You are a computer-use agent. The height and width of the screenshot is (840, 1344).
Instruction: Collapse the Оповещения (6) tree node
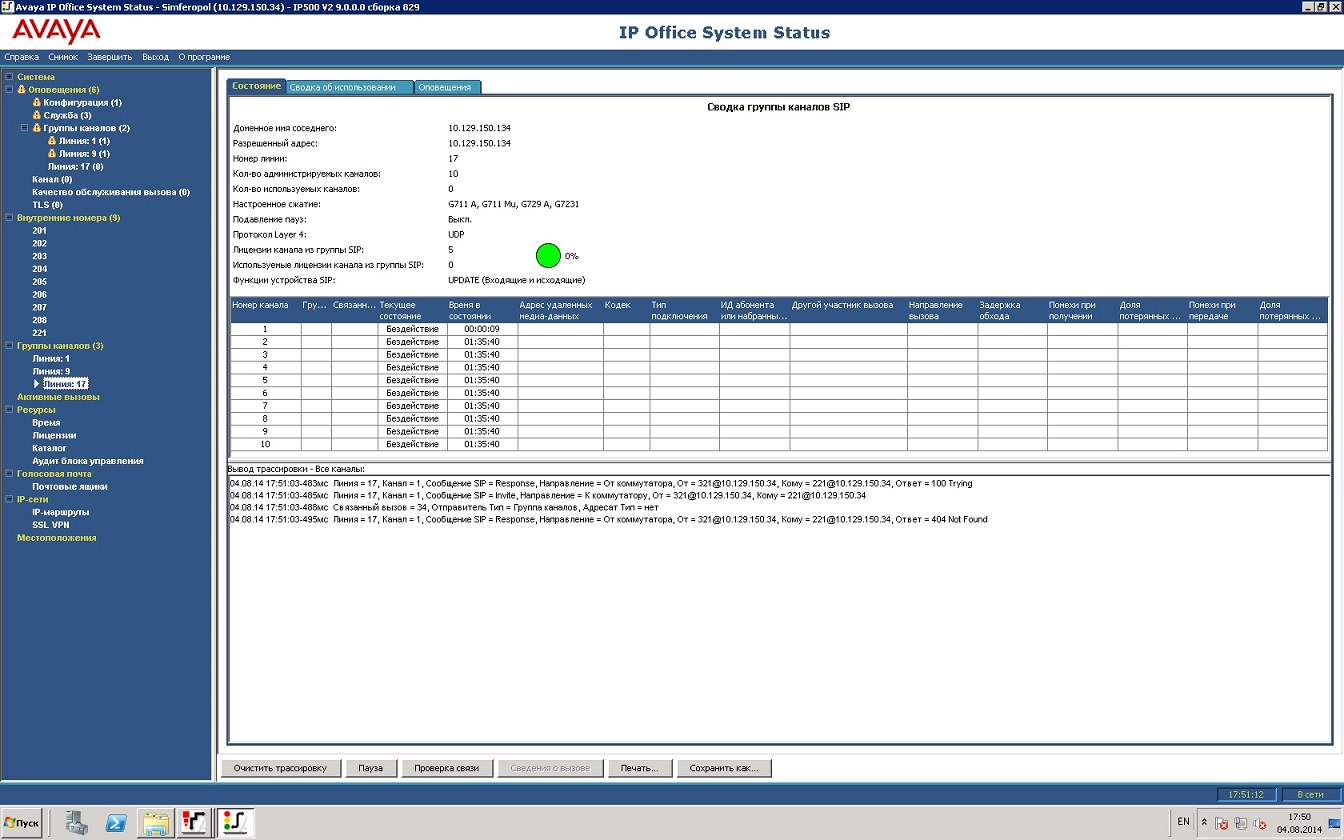pos(9,90)
